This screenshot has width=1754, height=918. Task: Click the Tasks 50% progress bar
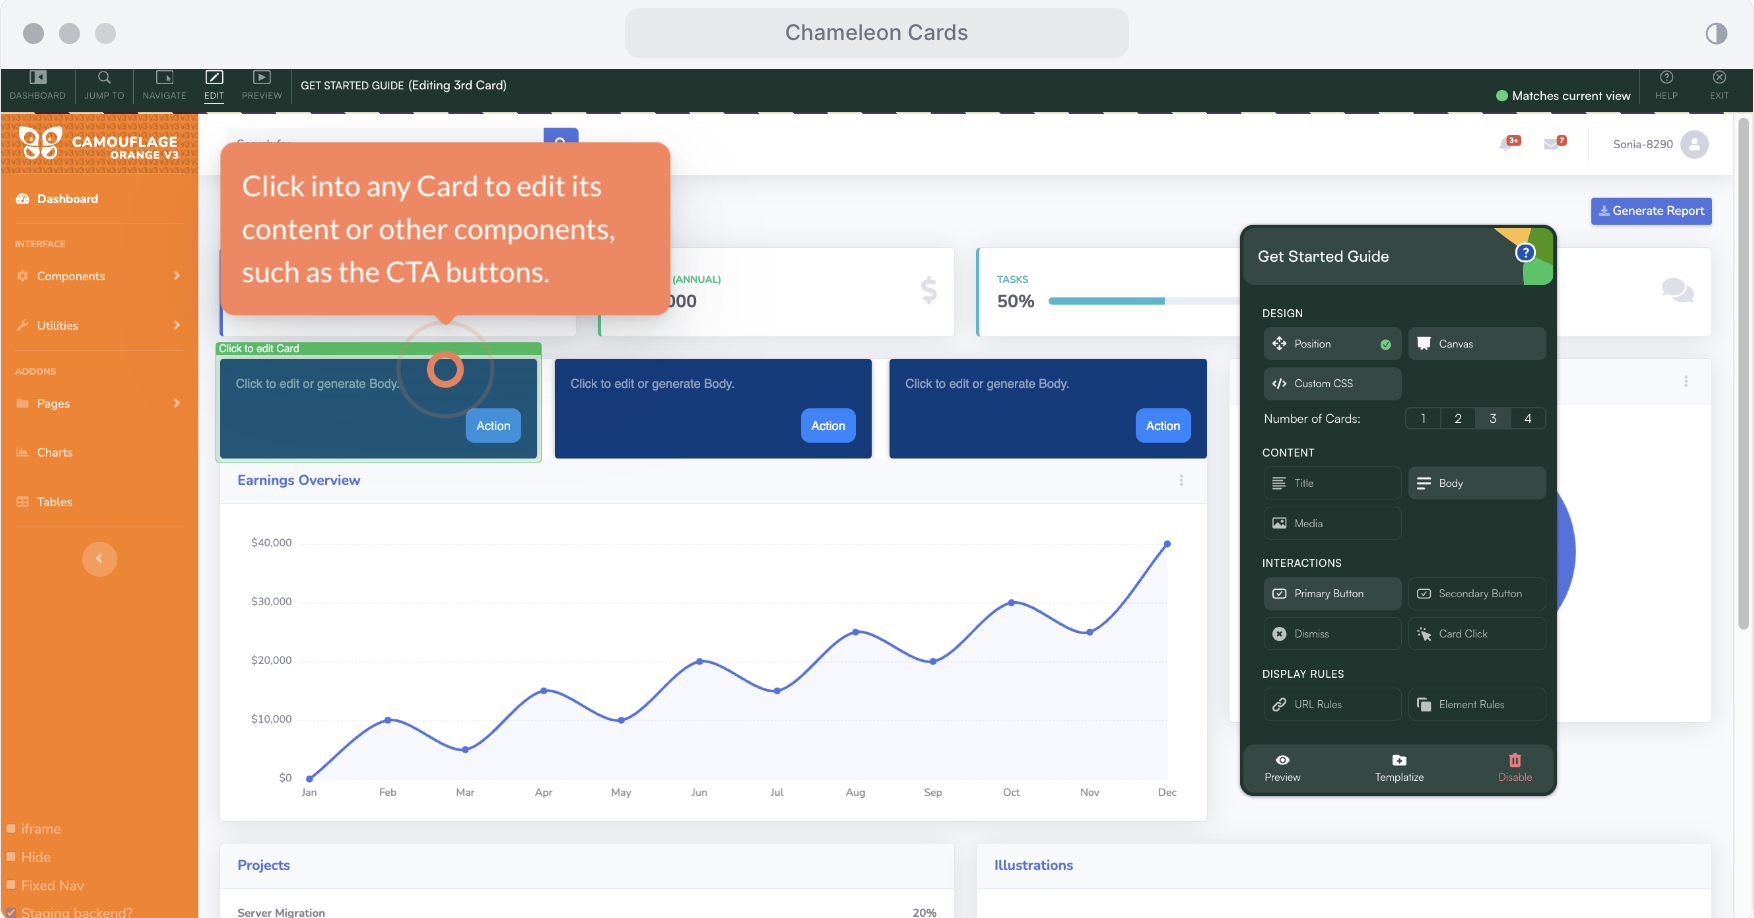(x=1144, y=301)
